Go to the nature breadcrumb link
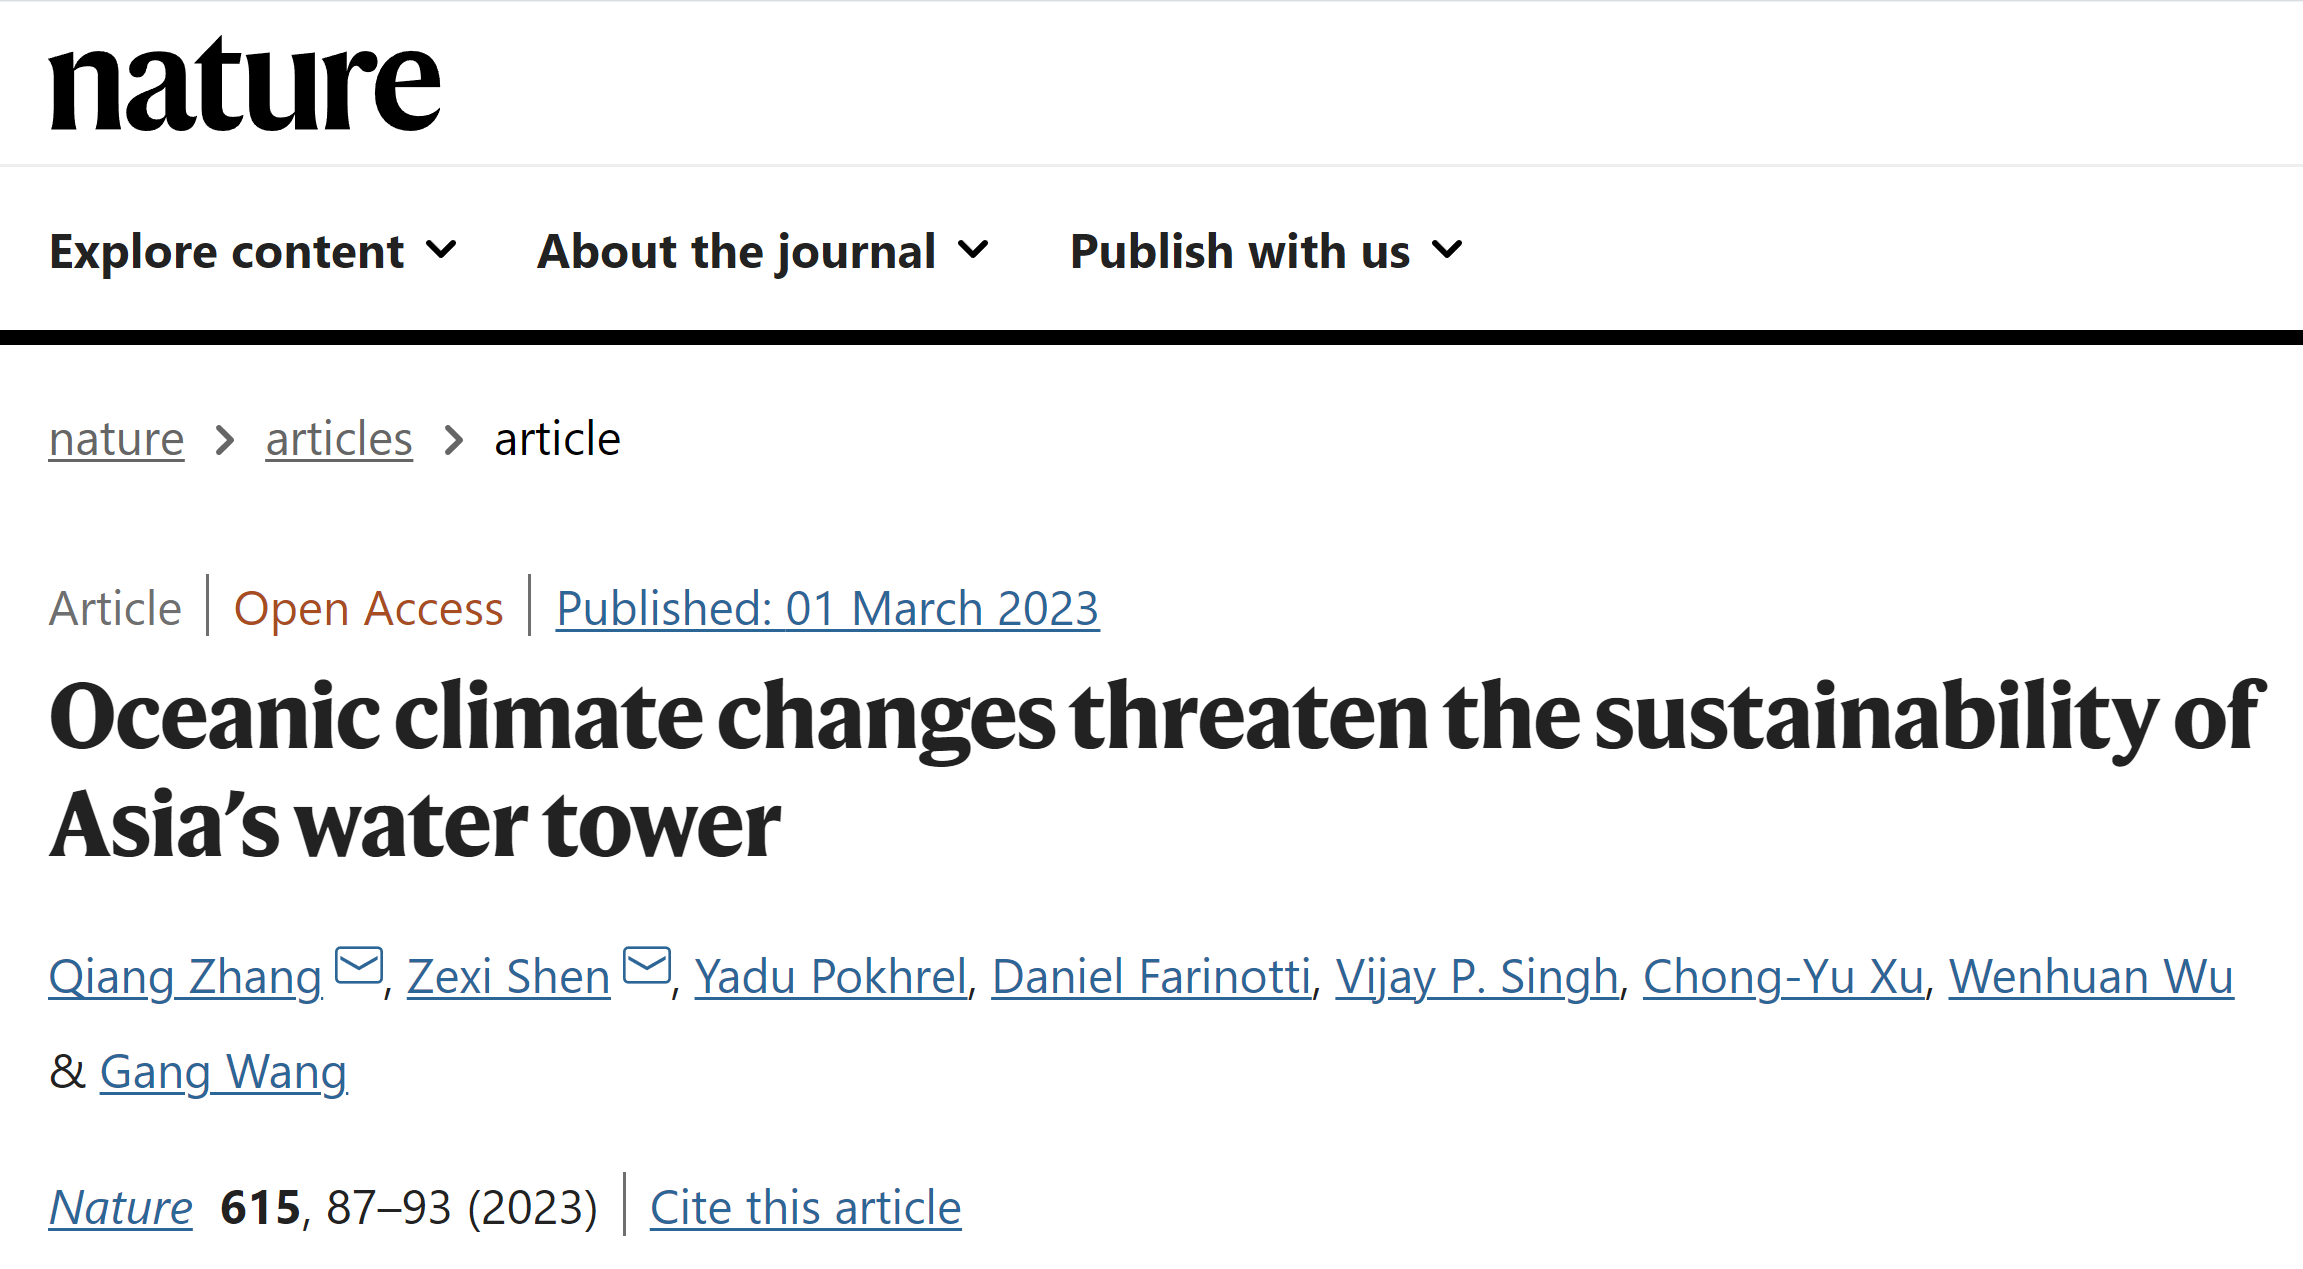 (116, 439)
